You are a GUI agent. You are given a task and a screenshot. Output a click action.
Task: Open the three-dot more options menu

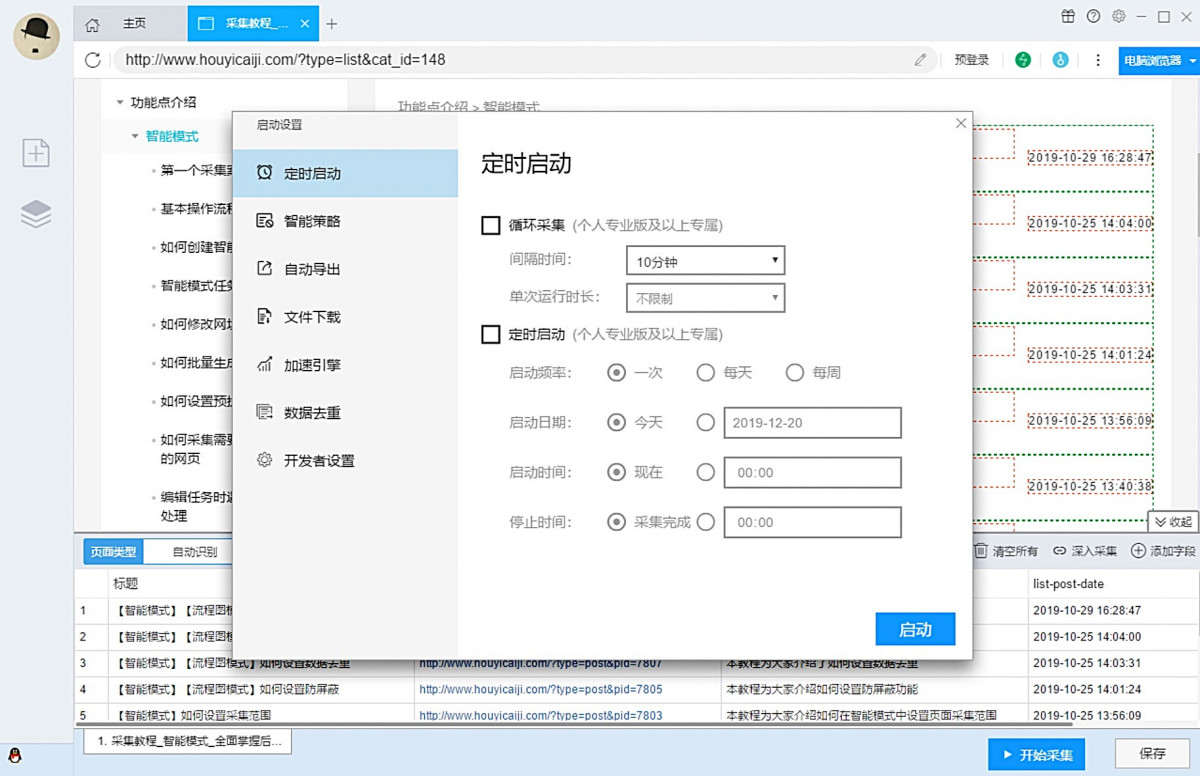1098,60
